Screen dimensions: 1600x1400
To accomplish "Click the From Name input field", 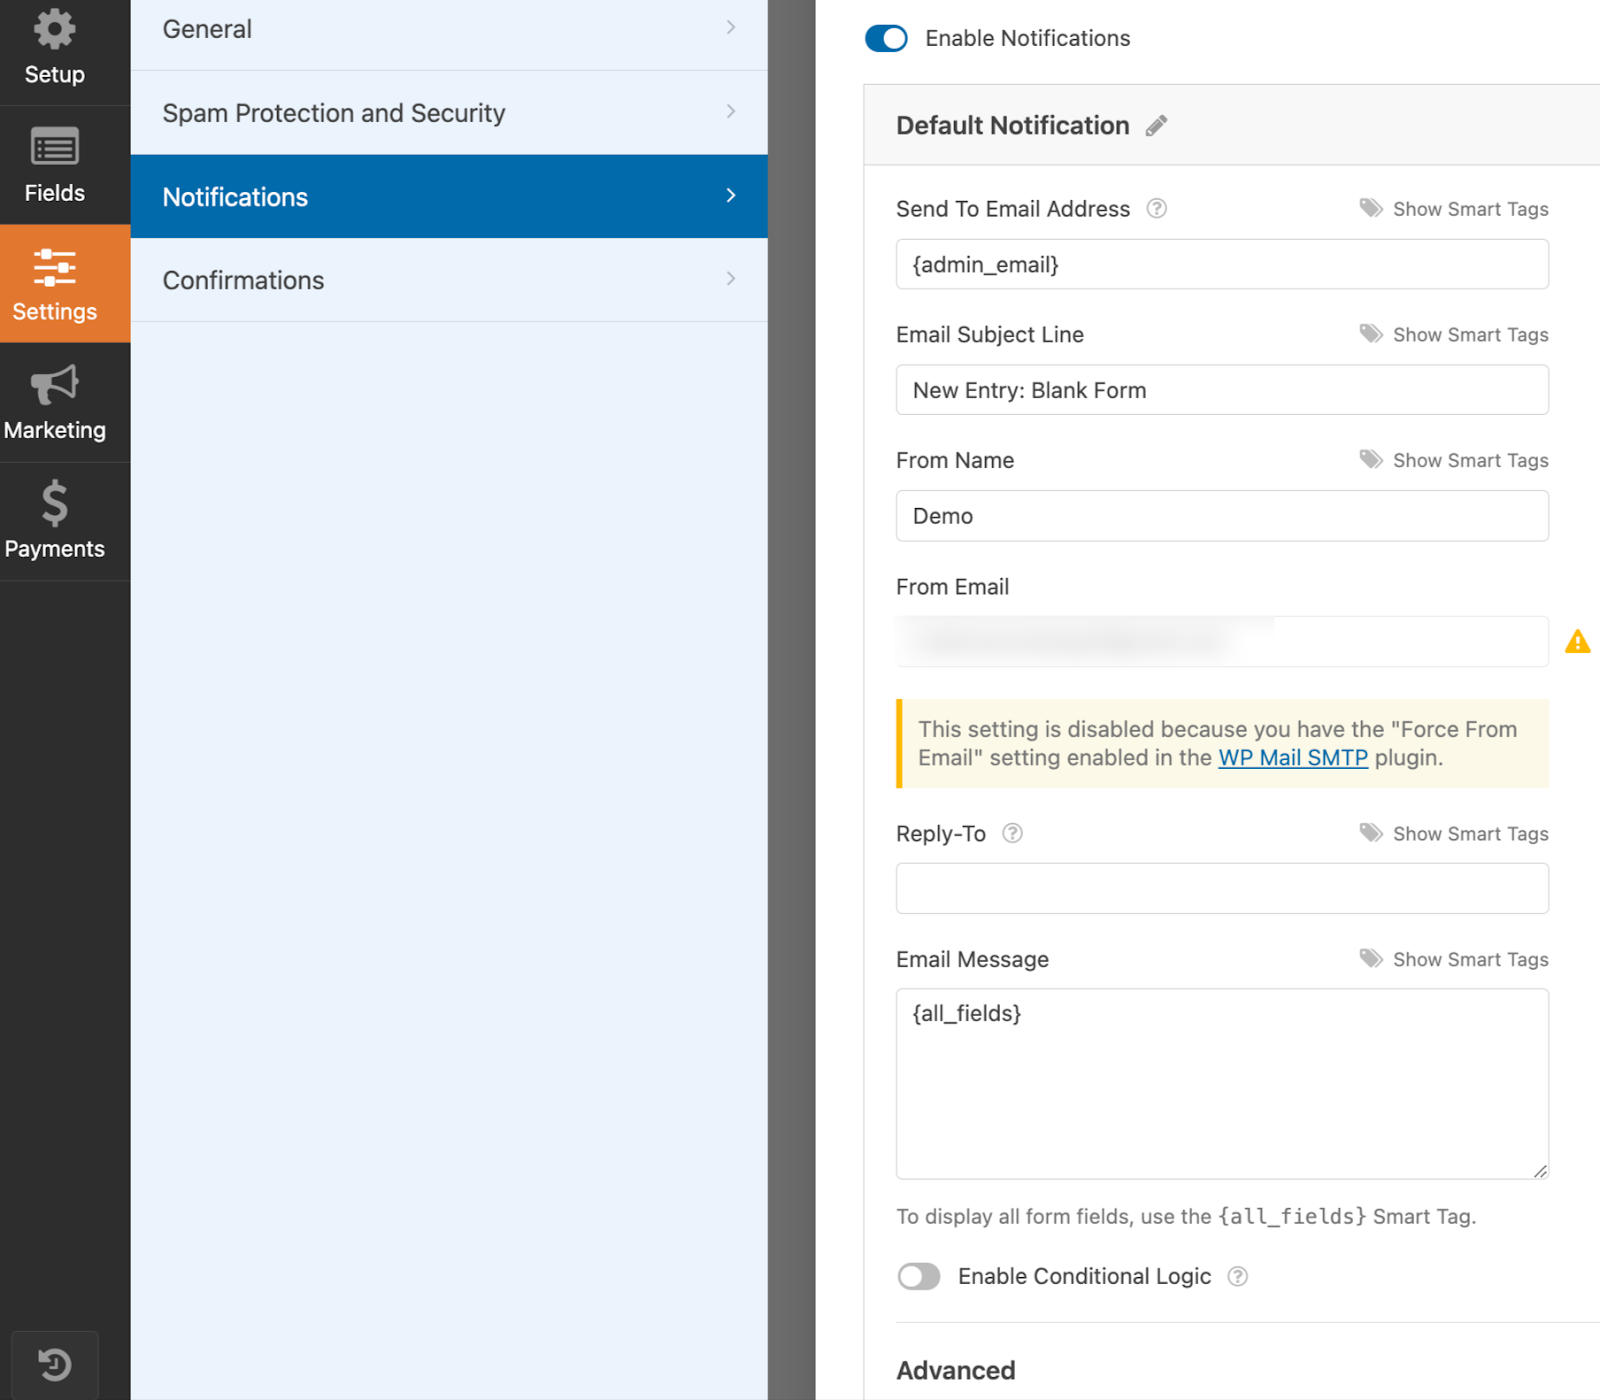I will click(x=1222, y=516).
